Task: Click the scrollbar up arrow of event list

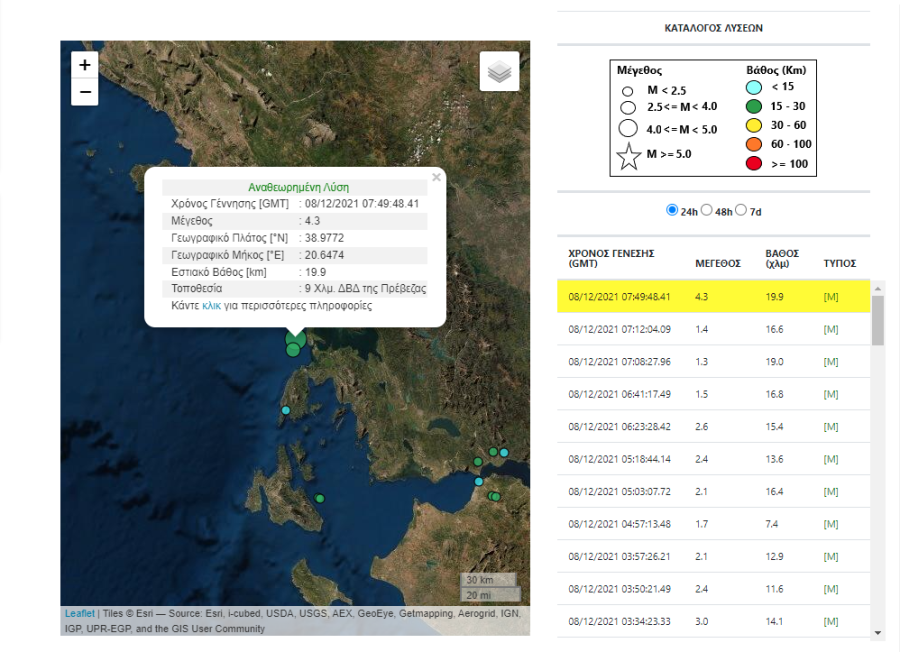Action: 878,289
